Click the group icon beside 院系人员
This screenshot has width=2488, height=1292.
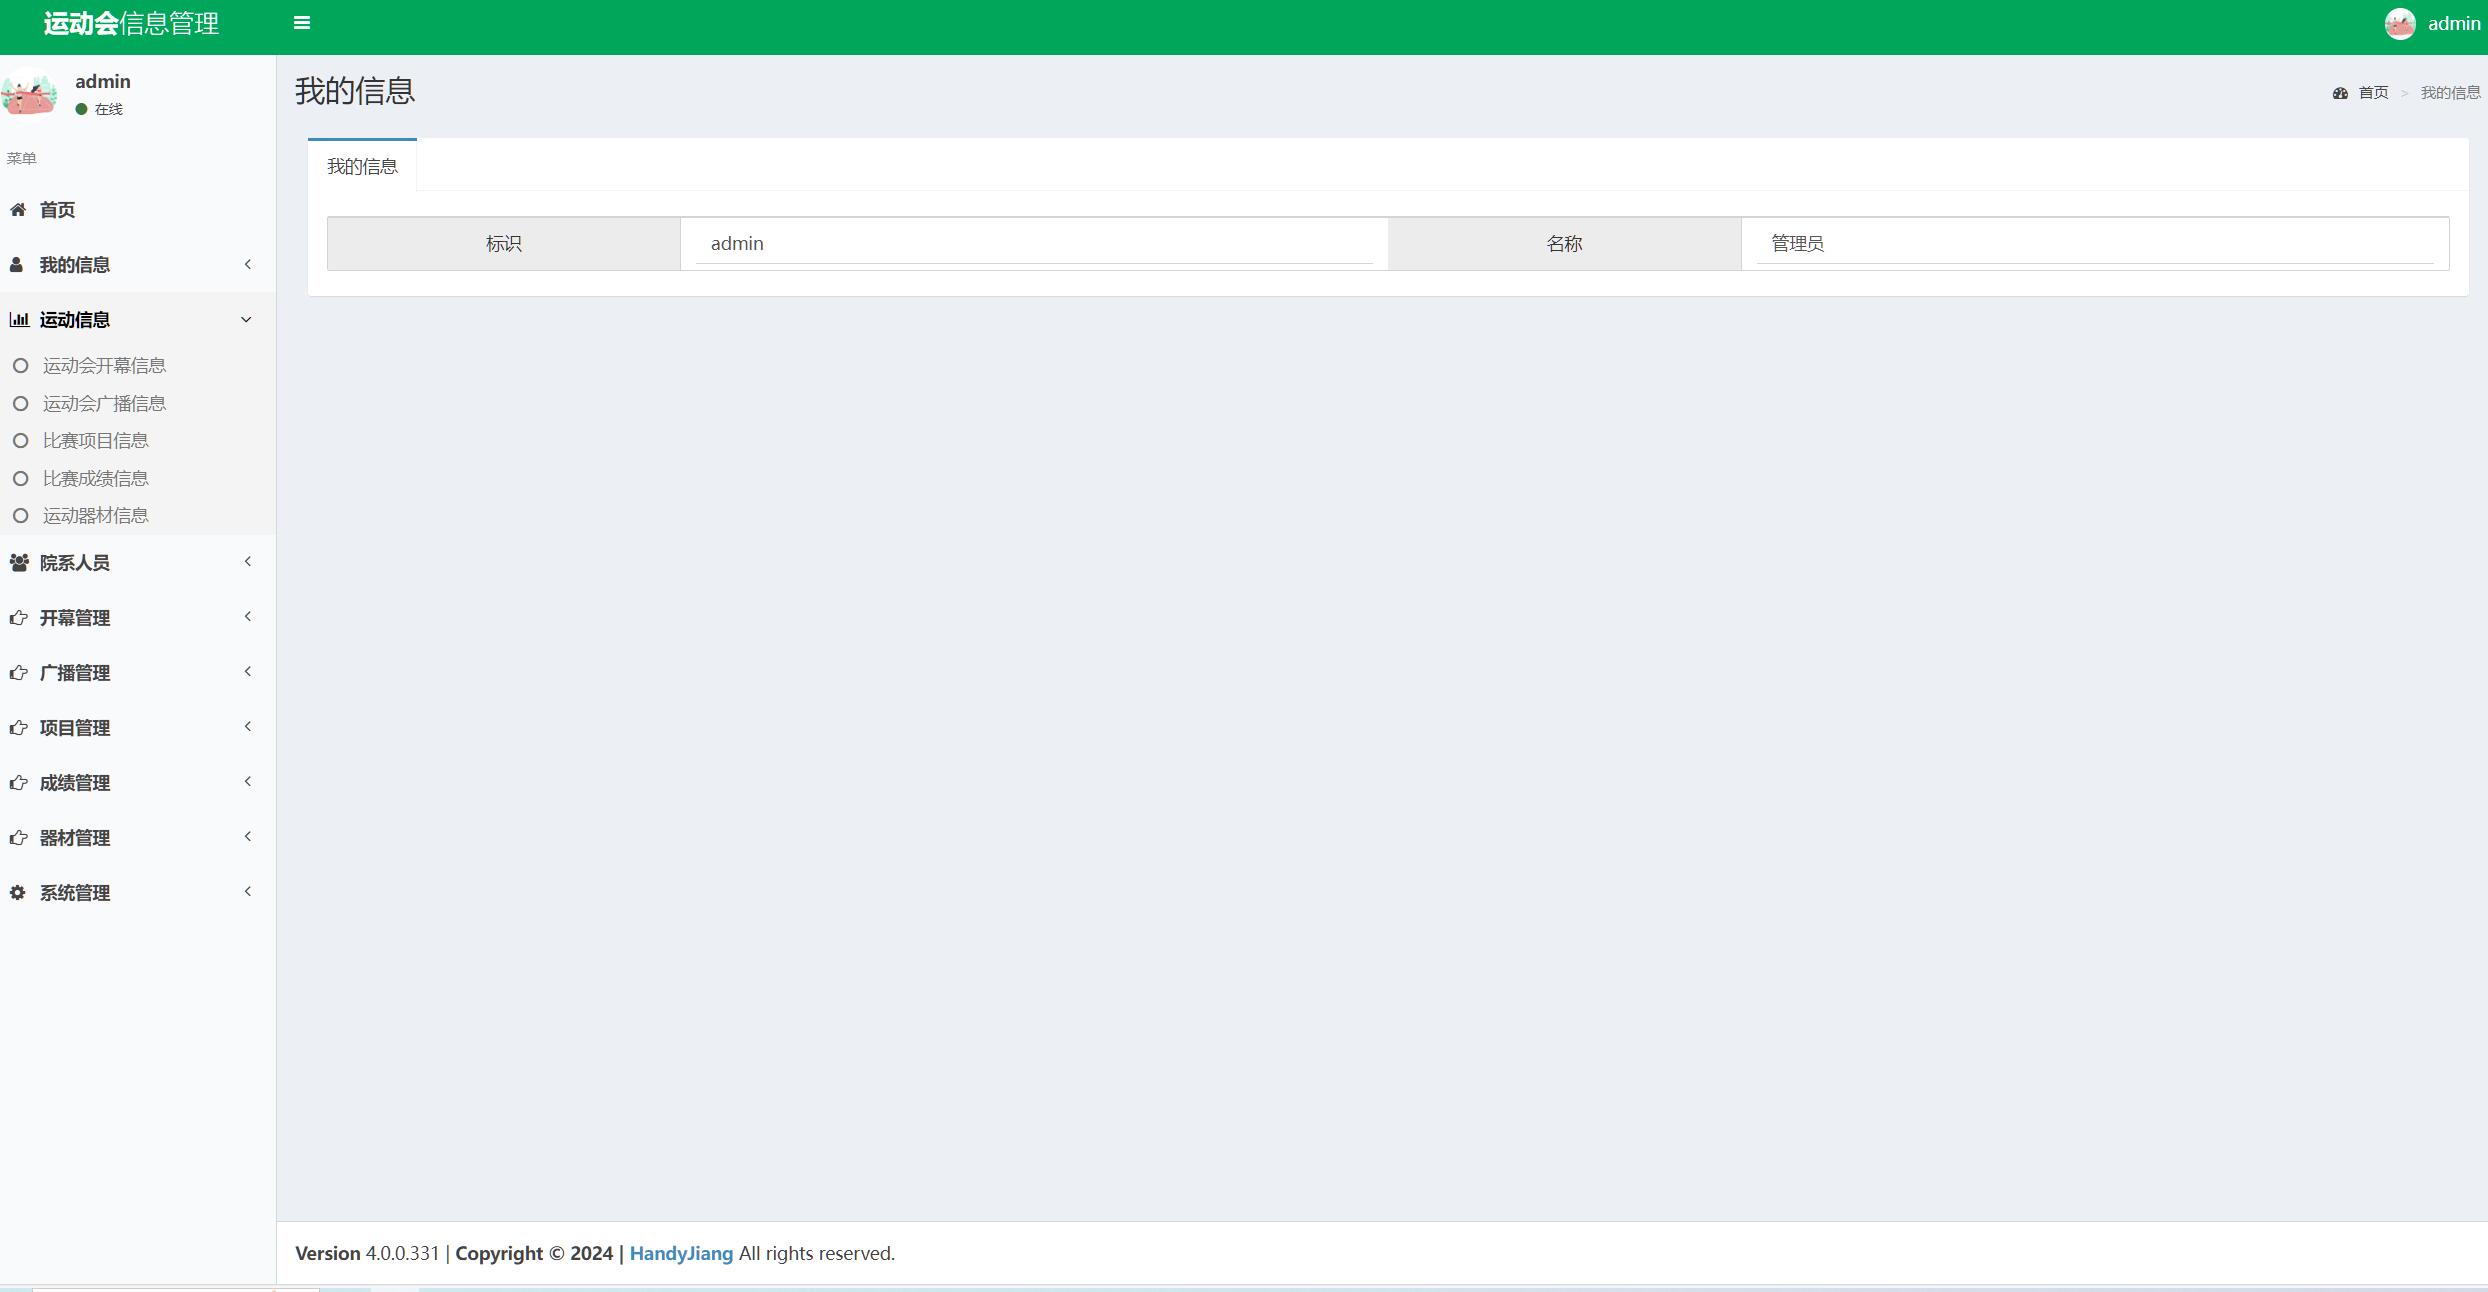18,562
